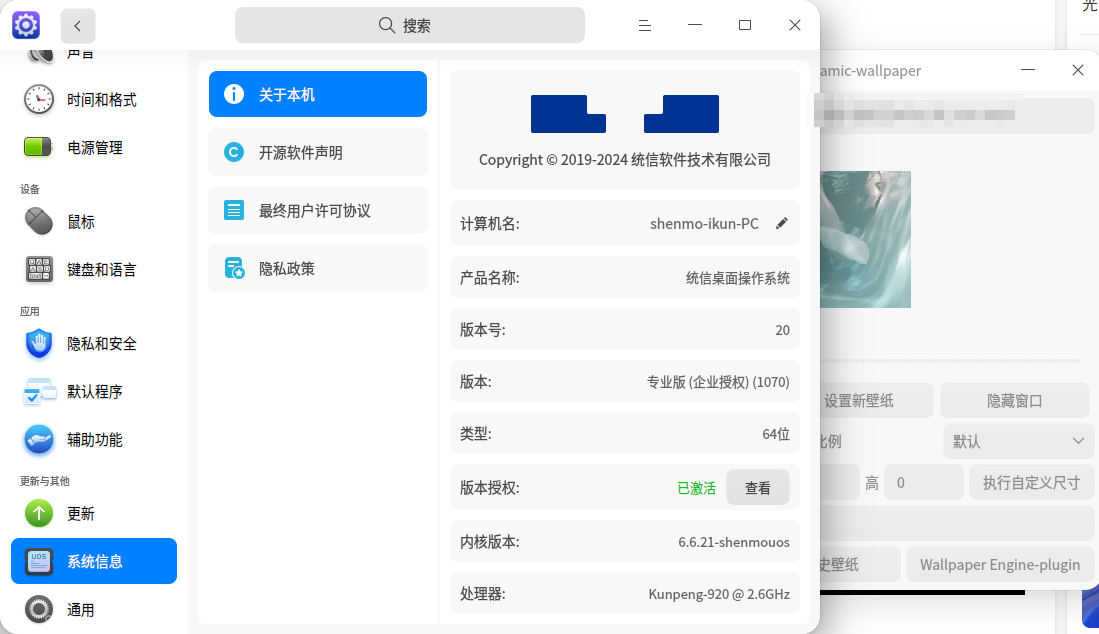Image resolution: width=1099 pixels, height=634 pixels.
Task: Open Privacy Policy (隐私政策) page
Action: pos(318,268)
